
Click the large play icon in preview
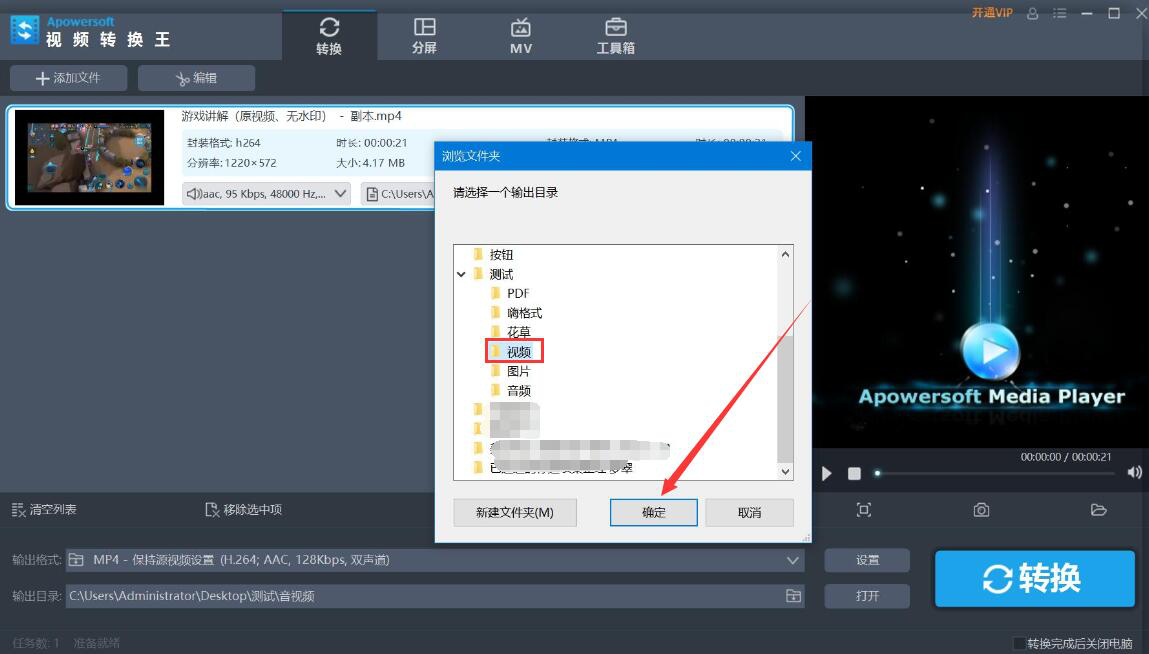pos(990,350)
